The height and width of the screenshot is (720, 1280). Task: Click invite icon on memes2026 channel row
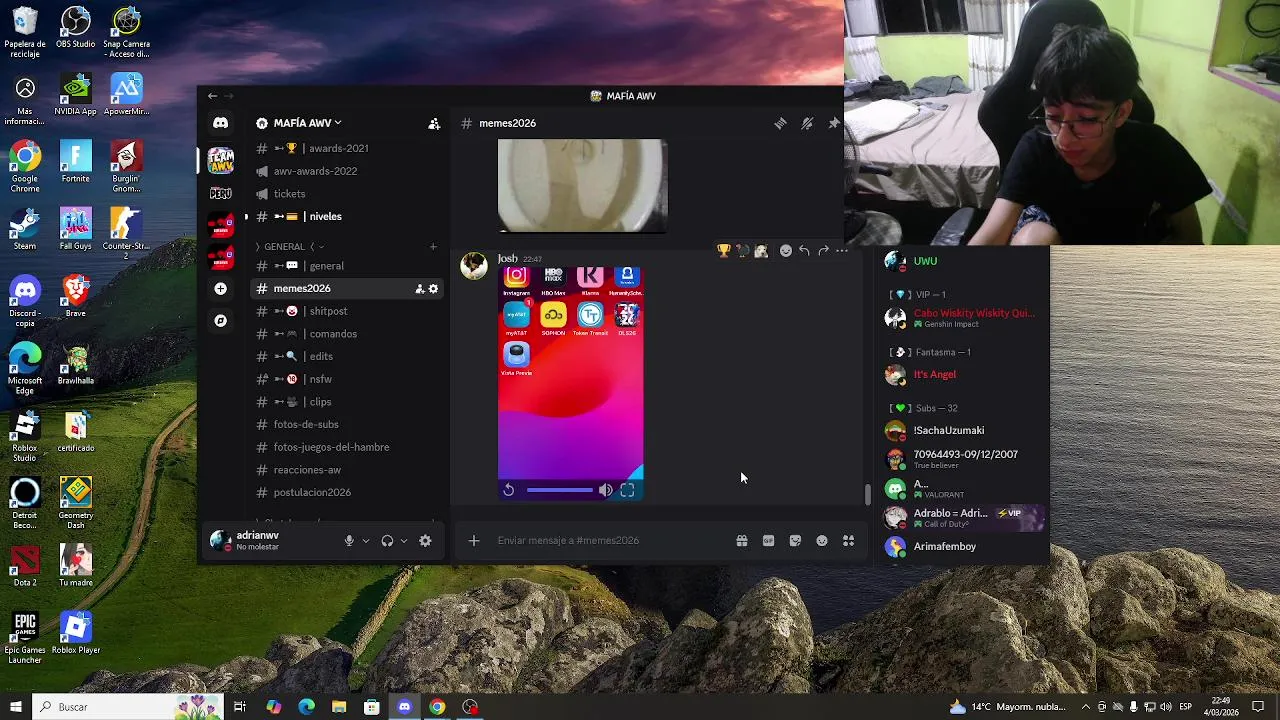click(x=419, y=289)
